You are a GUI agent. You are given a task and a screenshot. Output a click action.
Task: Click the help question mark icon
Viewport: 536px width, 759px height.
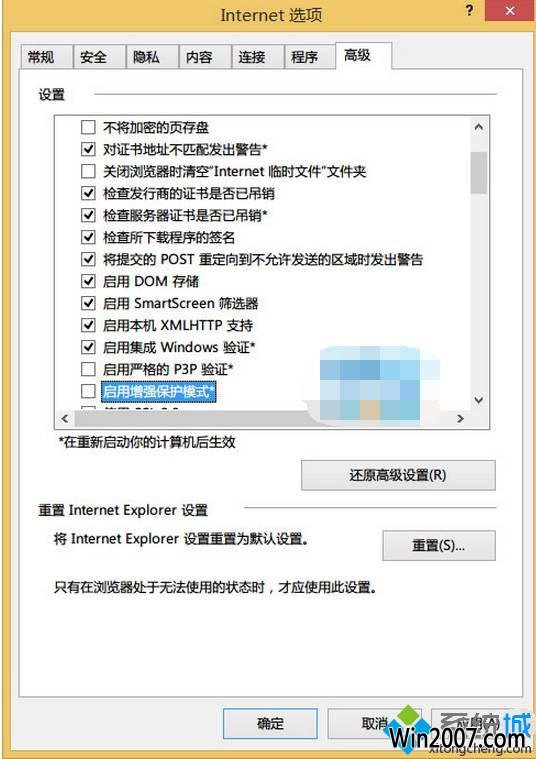(x=469, y=10)
